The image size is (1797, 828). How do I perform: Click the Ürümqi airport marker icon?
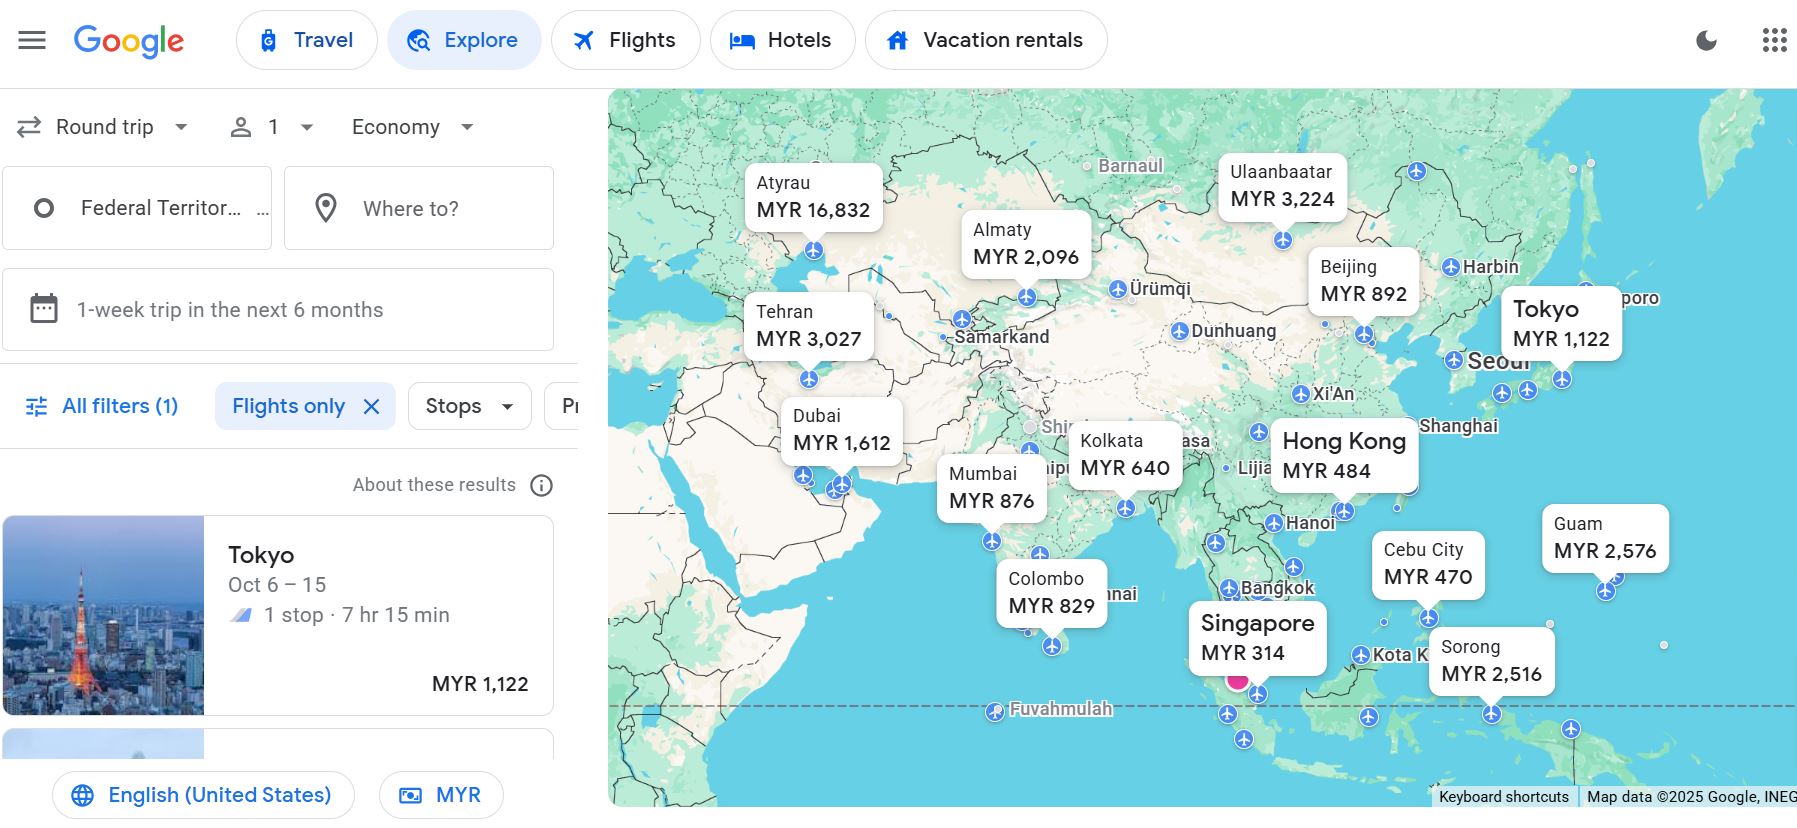pyautogui.click(x=1118, y=289)
